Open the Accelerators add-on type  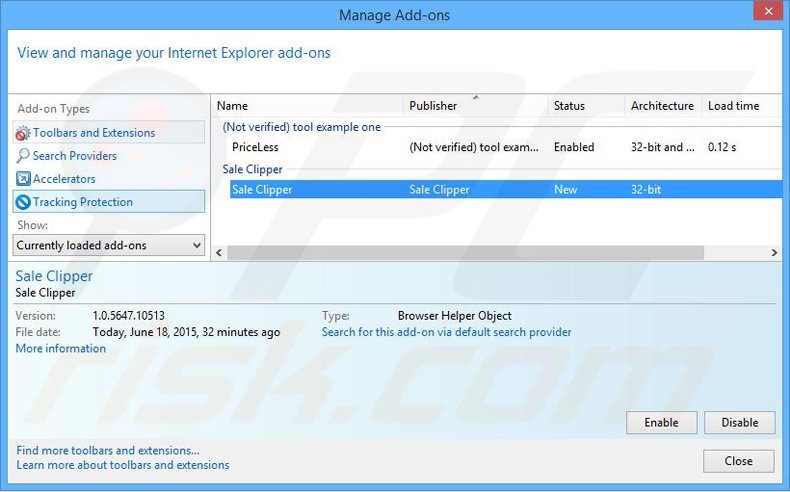pyautogui.click(x=109, y=179)
